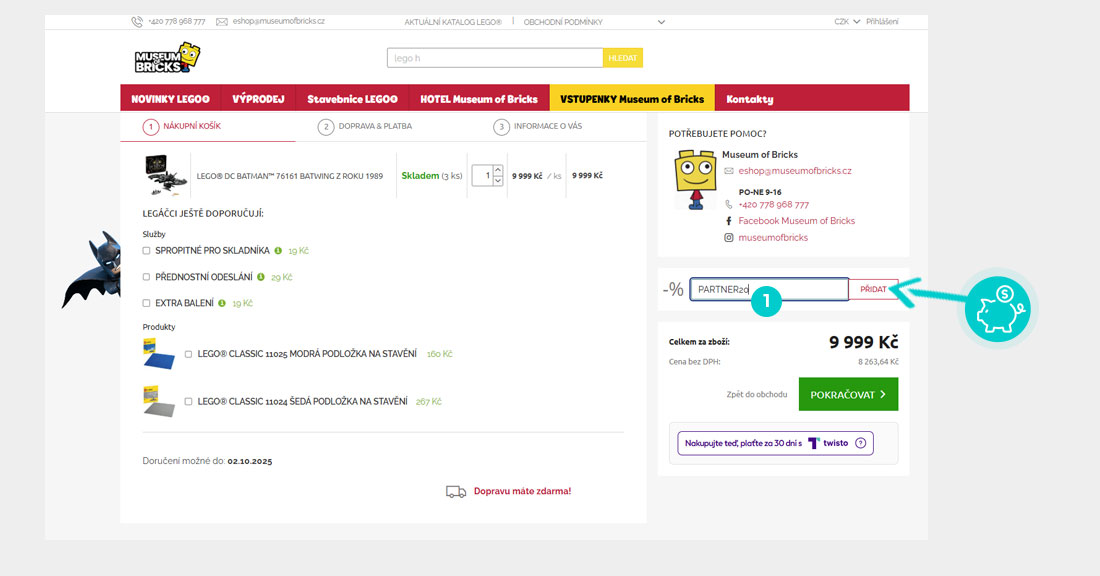
Task: Increase Batwing quantity with up arrow
Action: [x=497, y=171]
